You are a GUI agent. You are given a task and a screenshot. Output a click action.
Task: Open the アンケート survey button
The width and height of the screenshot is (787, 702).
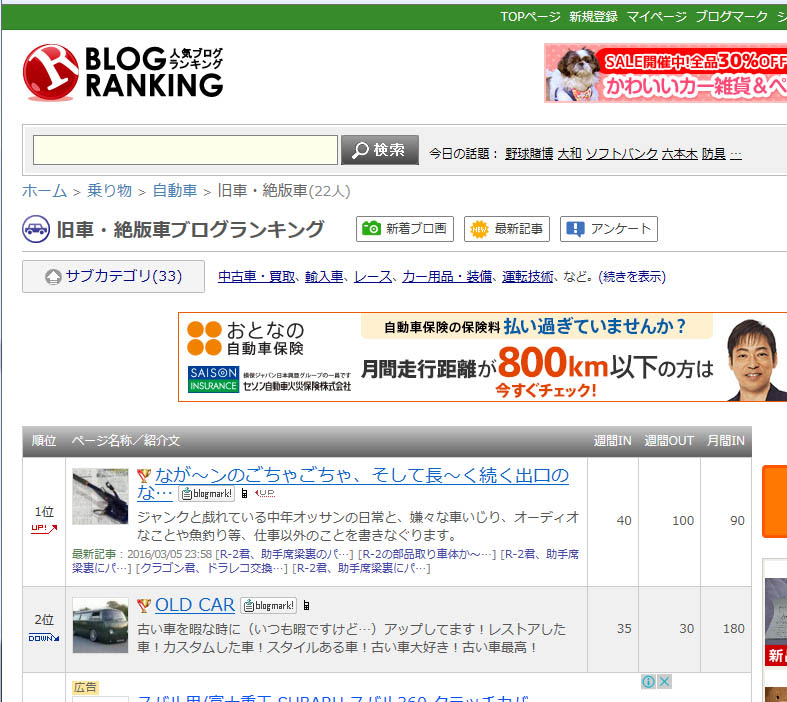click(x=608, y=229)
